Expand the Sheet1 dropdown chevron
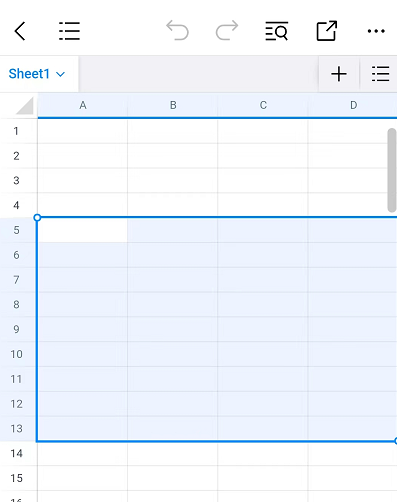The height and width of the screenshot is (502, 397). [x=60, y=74]
